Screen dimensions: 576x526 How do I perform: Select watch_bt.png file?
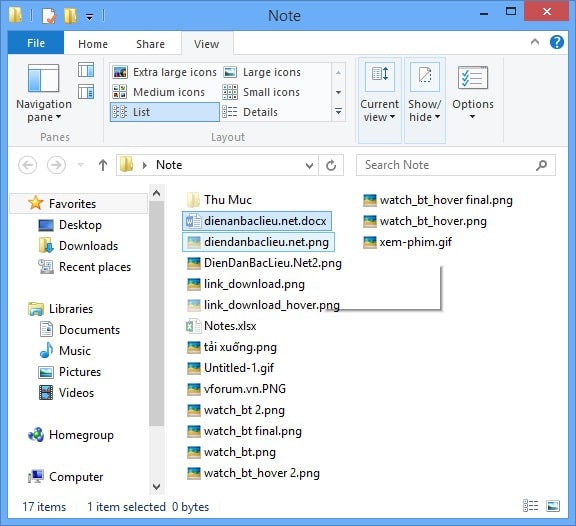click(x=231, y=452)
